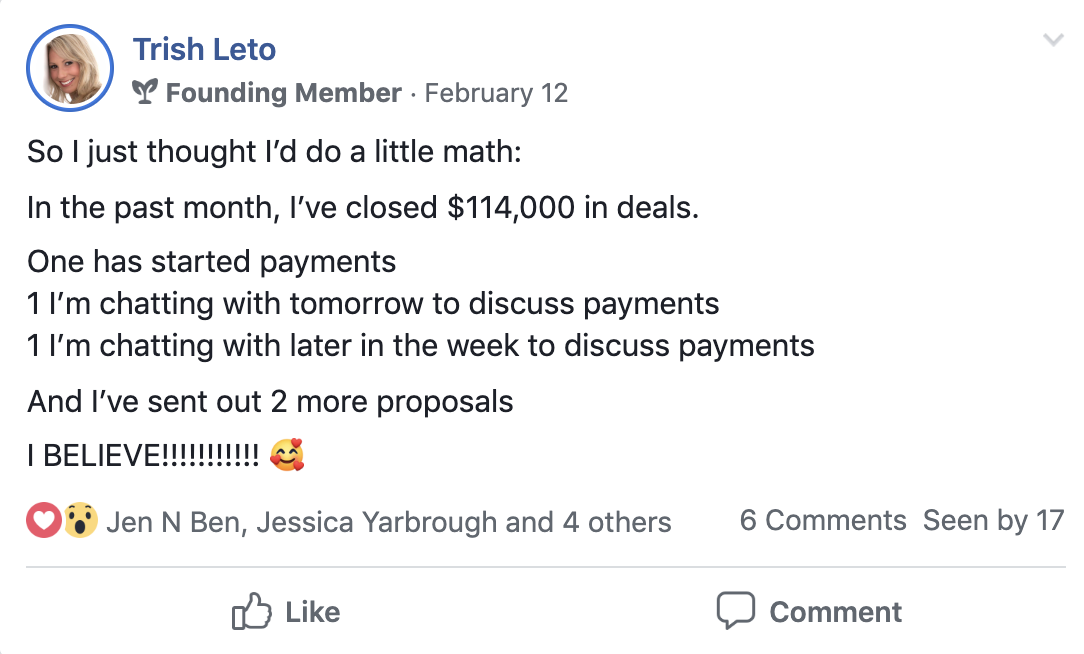Click the wow face reaction icon

[x=81, y=521]
